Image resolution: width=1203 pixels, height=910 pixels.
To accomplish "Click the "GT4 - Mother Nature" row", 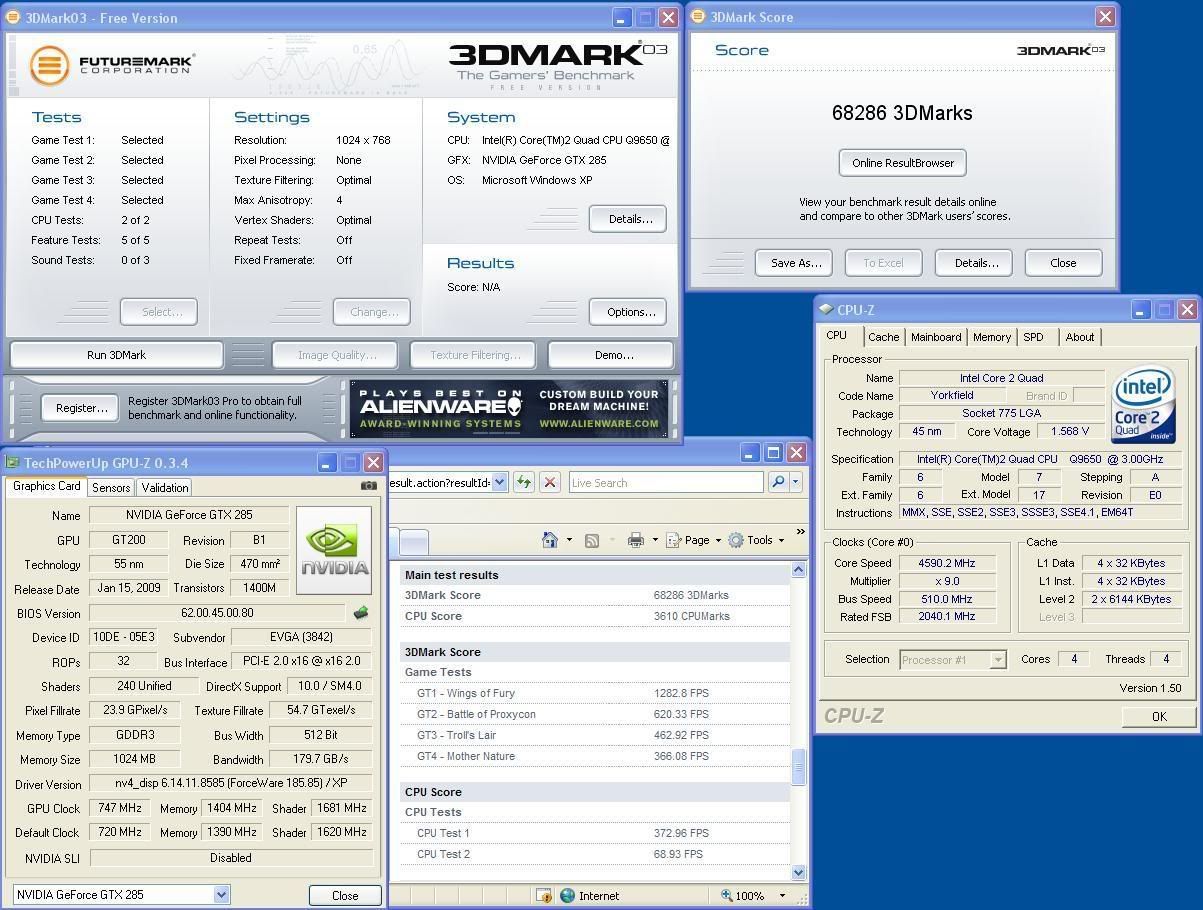I will [x=597, y=756].
